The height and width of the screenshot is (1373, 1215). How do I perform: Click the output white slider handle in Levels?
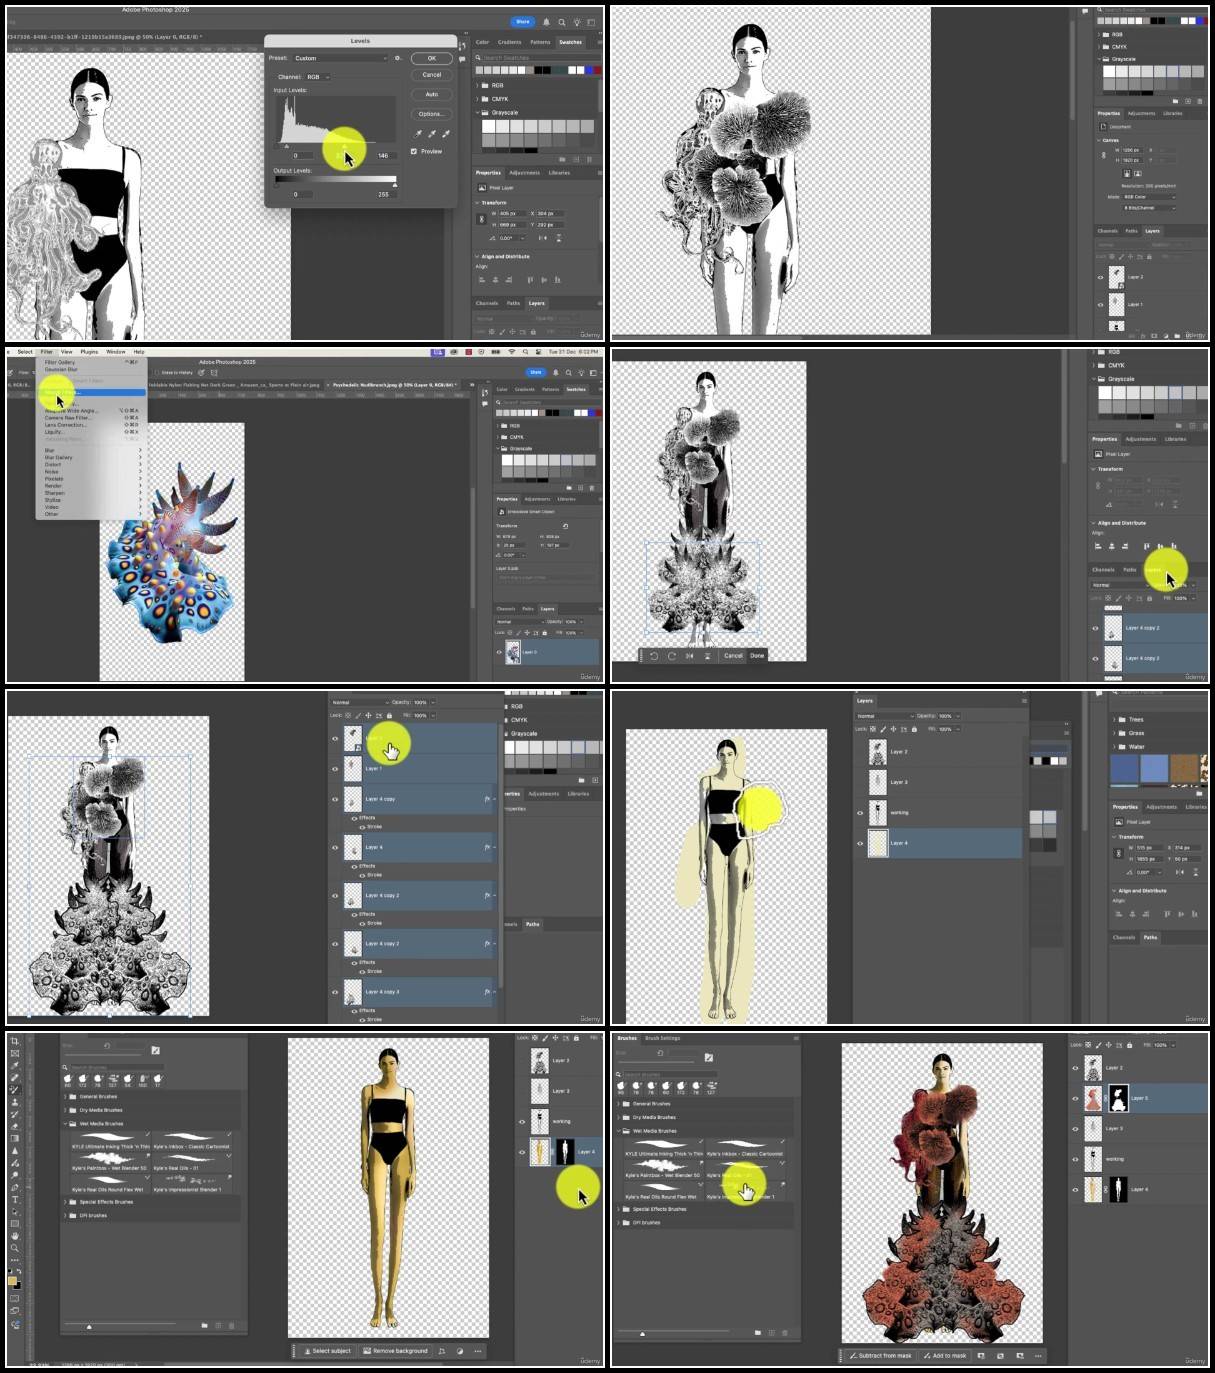point(395,185)
